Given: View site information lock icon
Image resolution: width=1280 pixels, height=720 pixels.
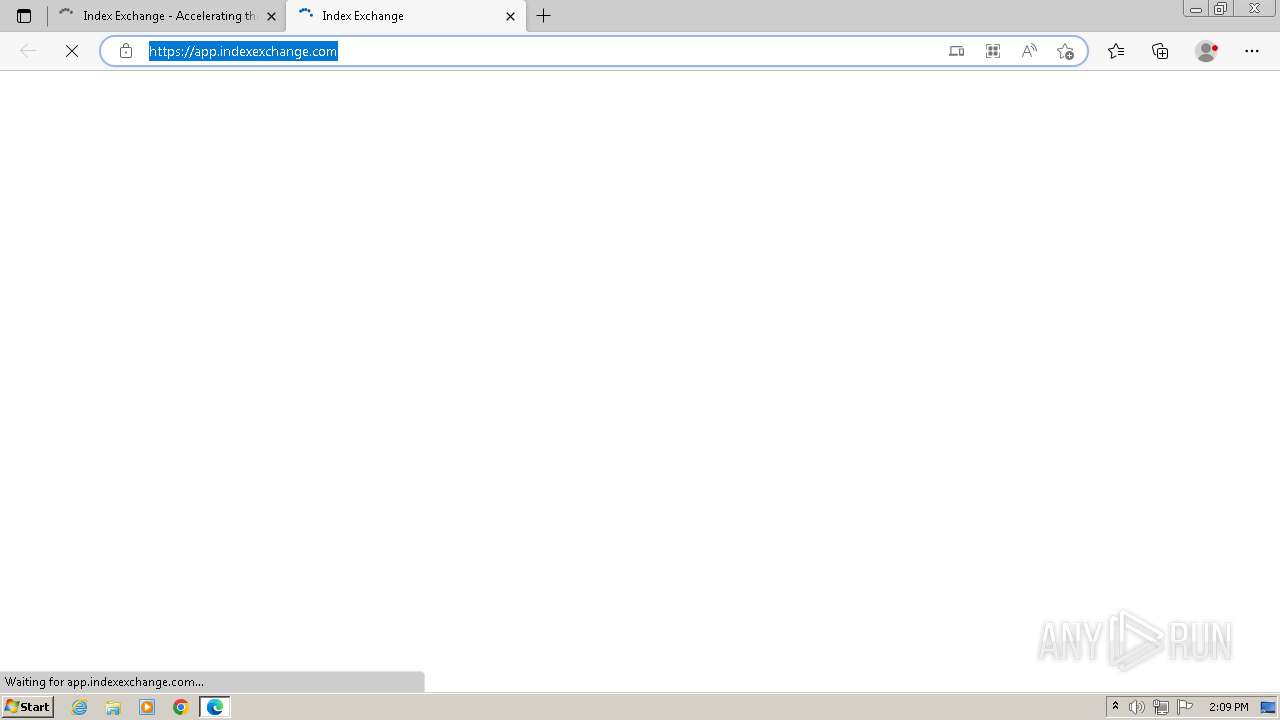Looking at the screenshot, I should pyautogui.click(x=126, y=51).
